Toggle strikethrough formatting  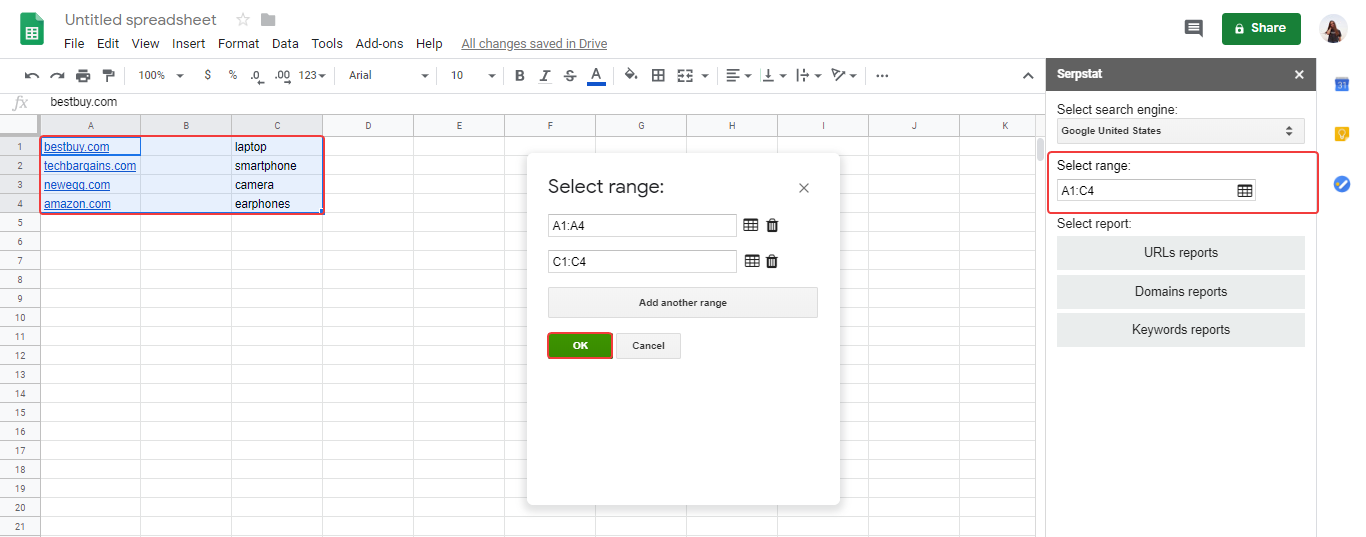coord(570,76)
